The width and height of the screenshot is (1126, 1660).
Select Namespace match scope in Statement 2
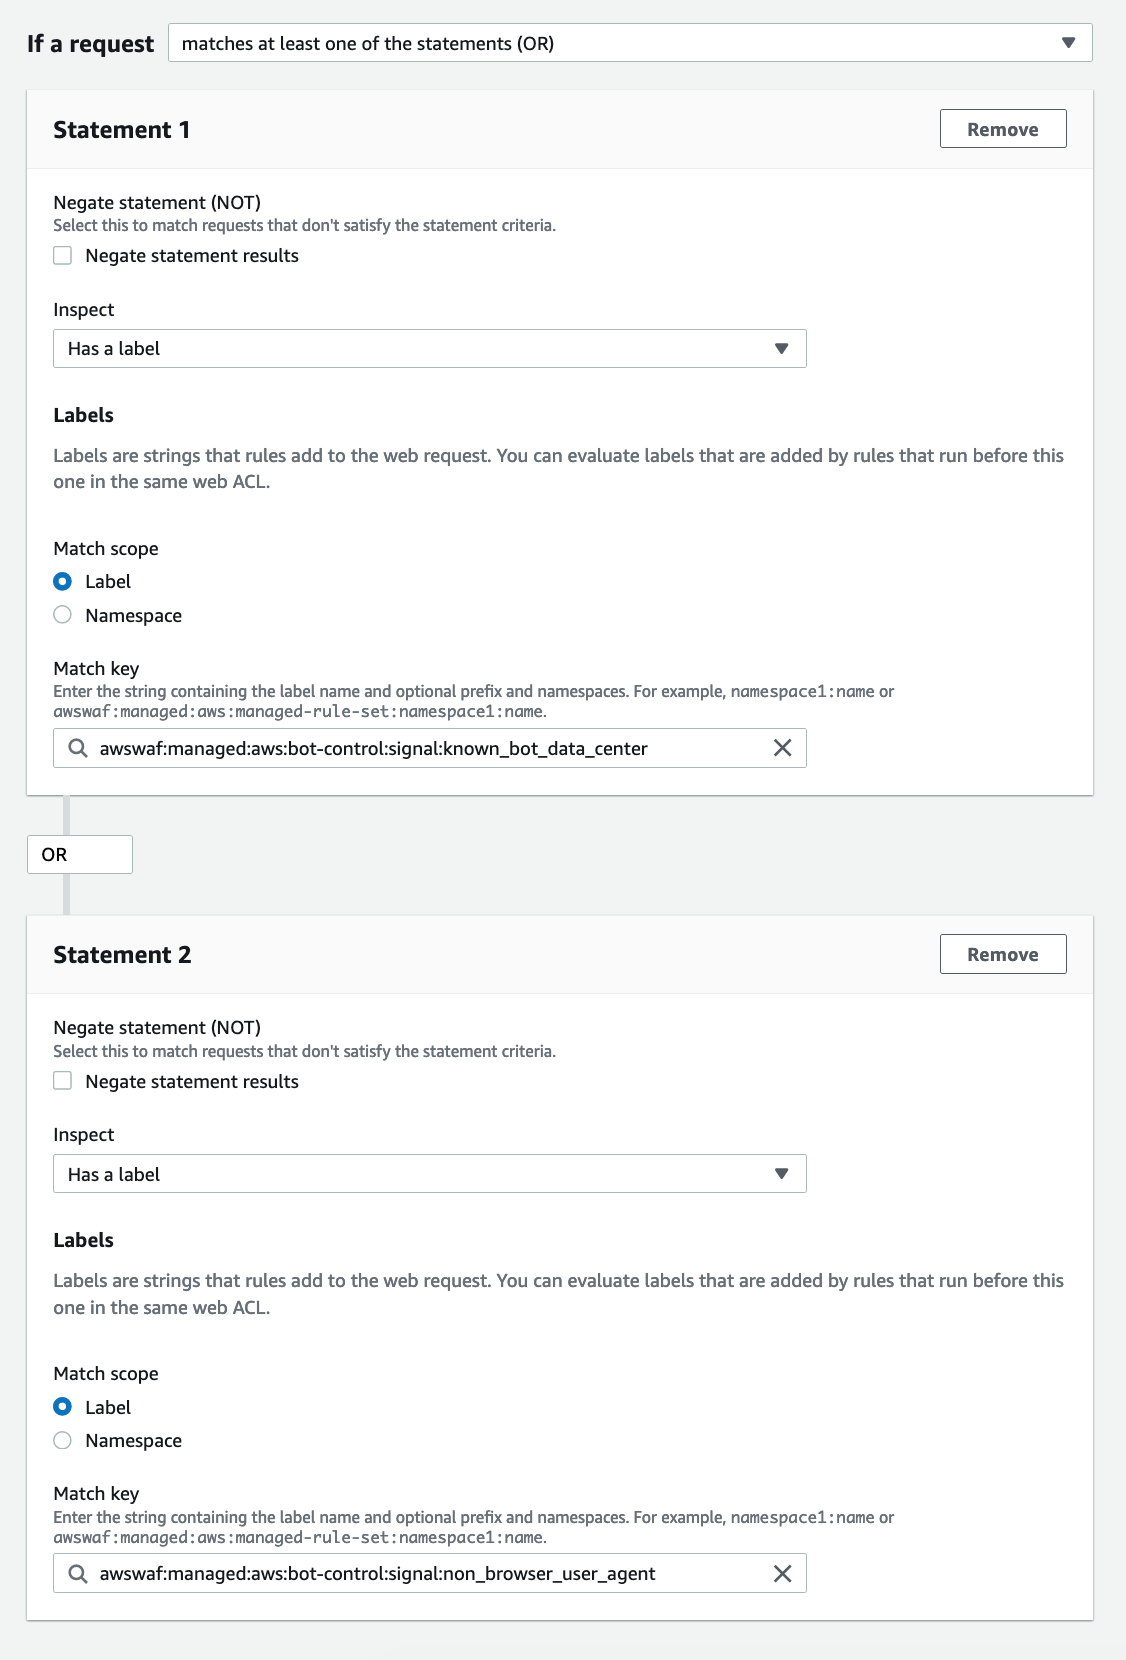(63, 1440)
